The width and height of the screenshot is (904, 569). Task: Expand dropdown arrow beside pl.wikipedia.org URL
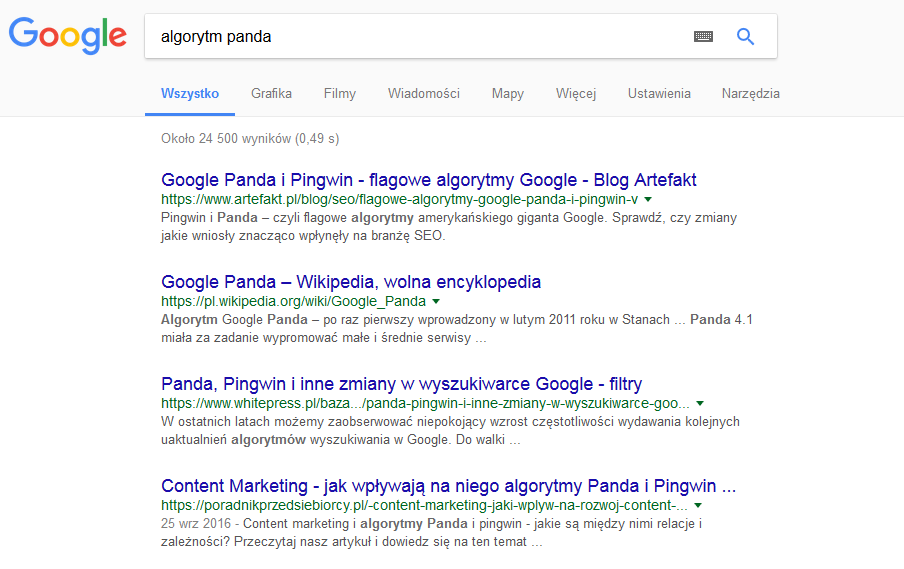pyautogui.click(x=436, y=302)
